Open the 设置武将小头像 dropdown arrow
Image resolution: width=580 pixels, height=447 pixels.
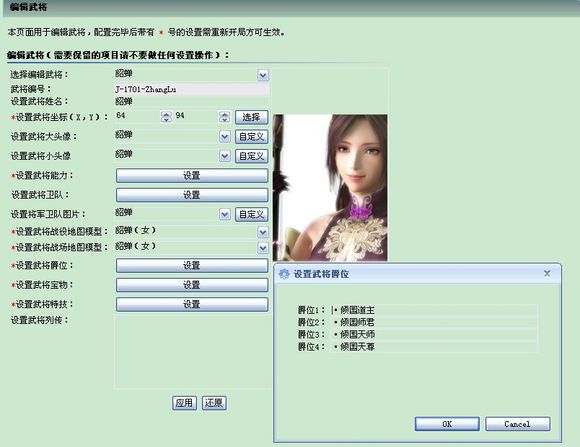225,156
